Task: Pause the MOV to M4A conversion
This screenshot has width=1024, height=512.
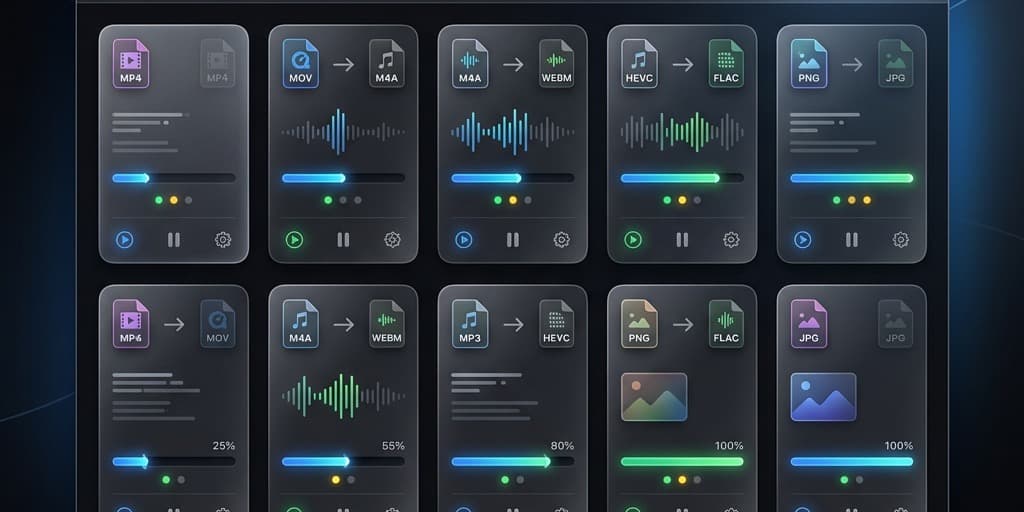Action: [x=343, y=240]
